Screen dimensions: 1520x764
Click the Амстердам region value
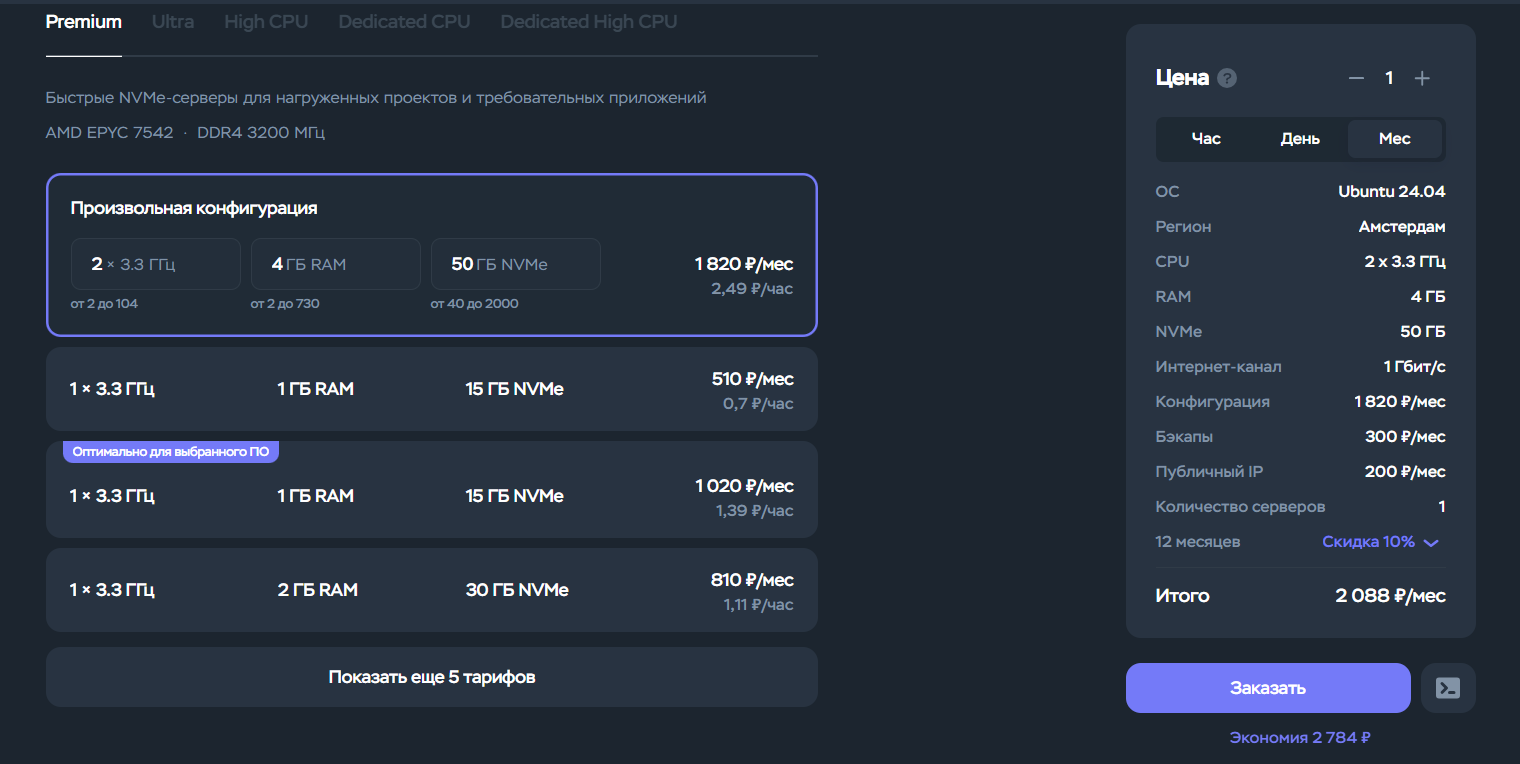(1402, 227)
